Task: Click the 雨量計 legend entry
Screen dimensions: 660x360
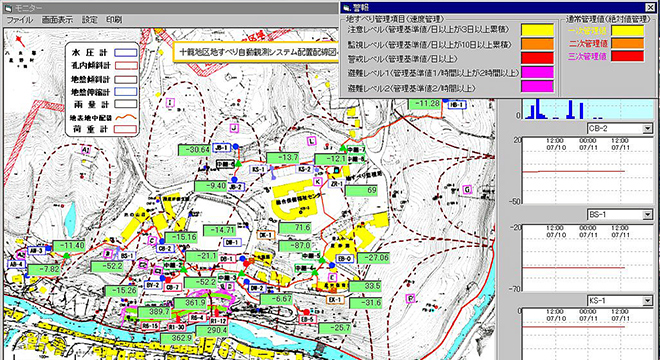Action: click(104, 104)
